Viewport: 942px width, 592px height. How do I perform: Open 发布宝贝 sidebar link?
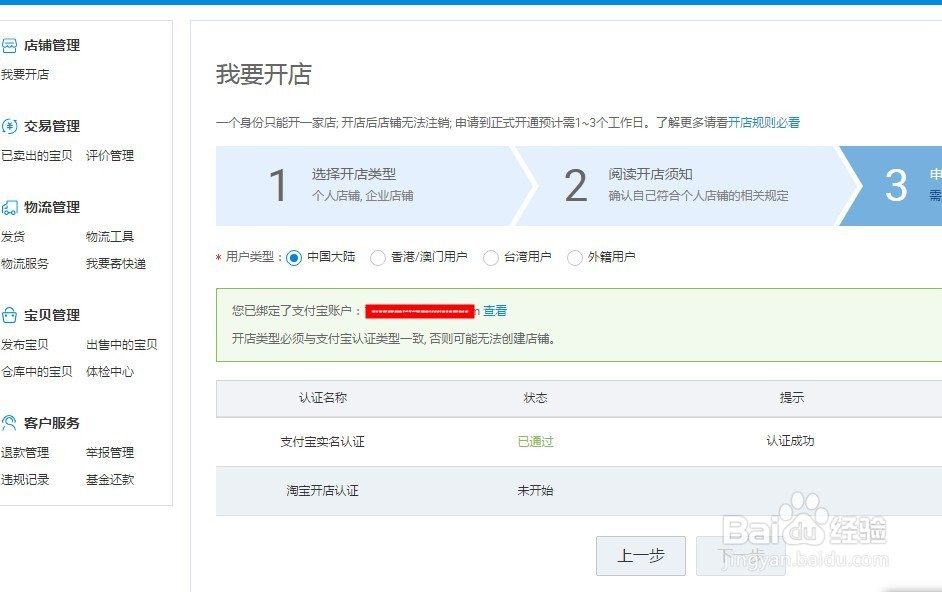click(25, 345)
